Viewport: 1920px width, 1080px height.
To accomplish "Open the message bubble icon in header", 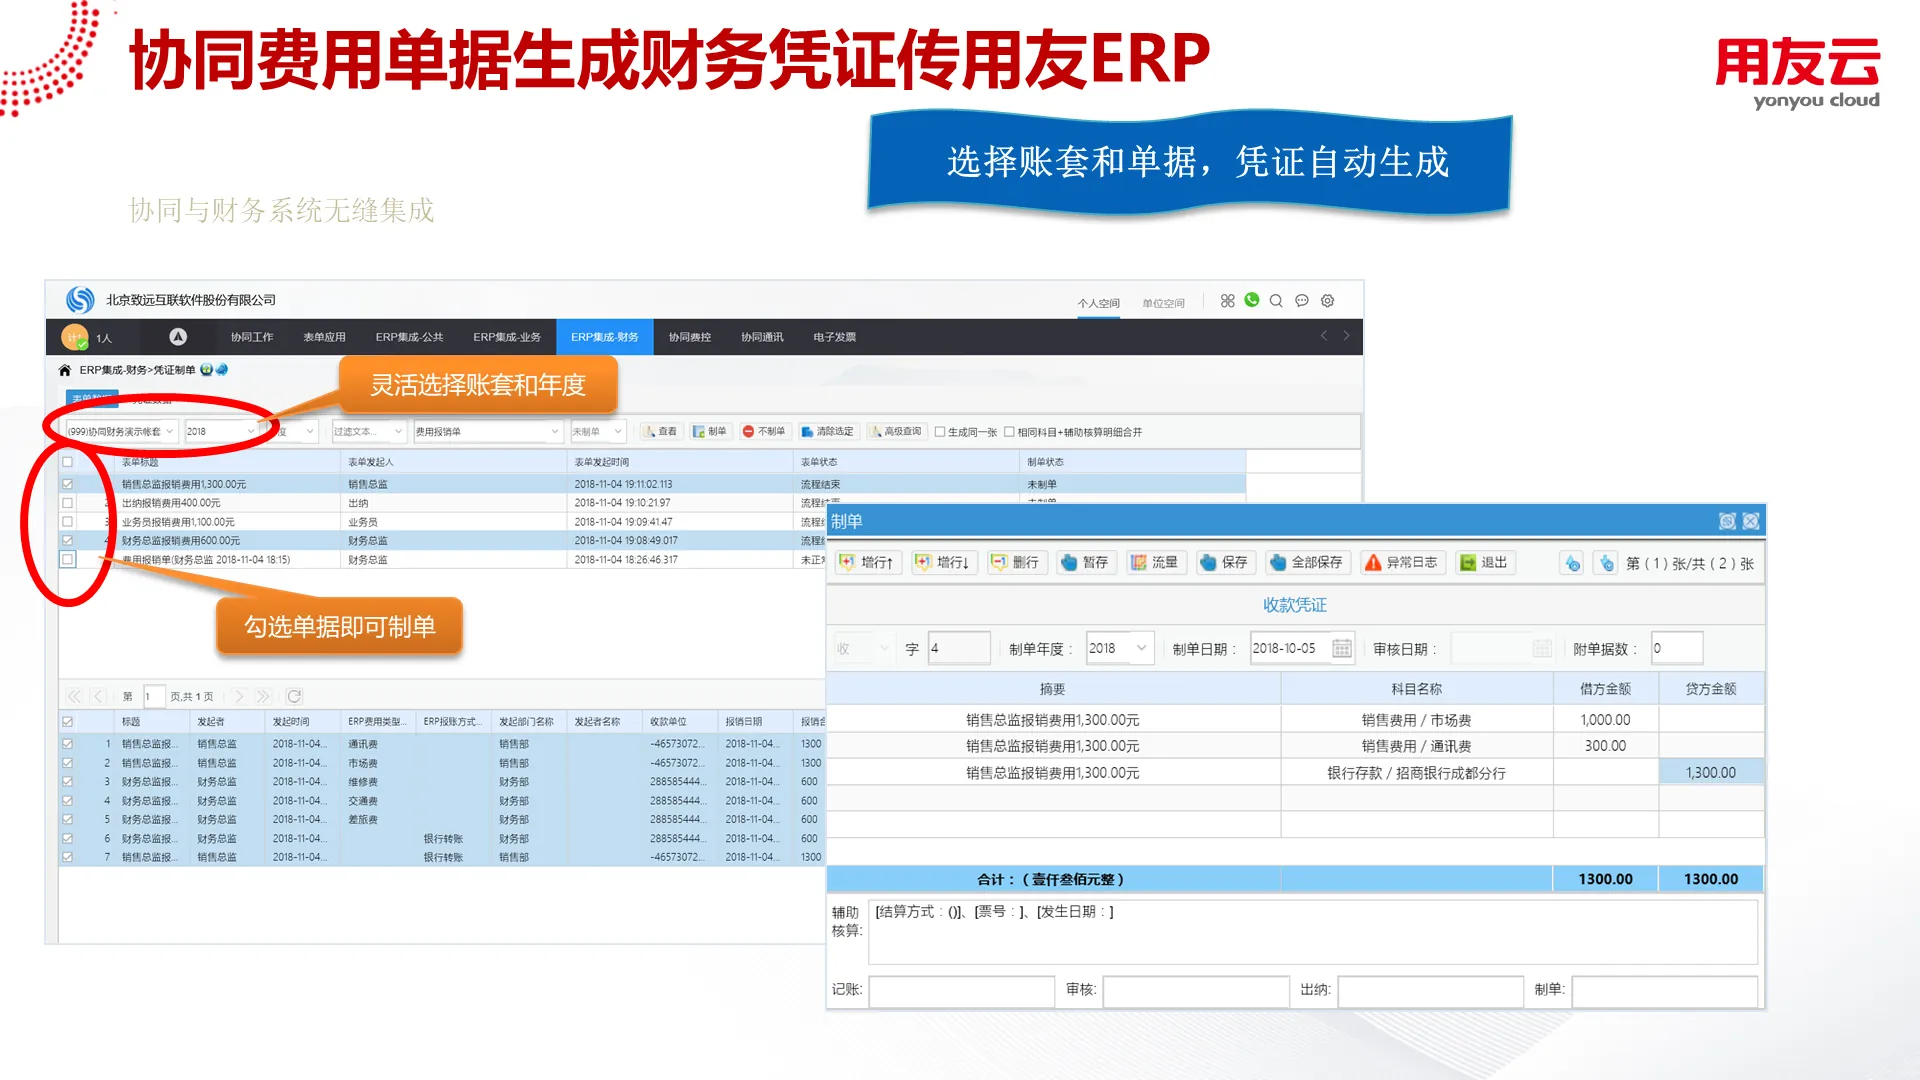I will click(1302, 301).
